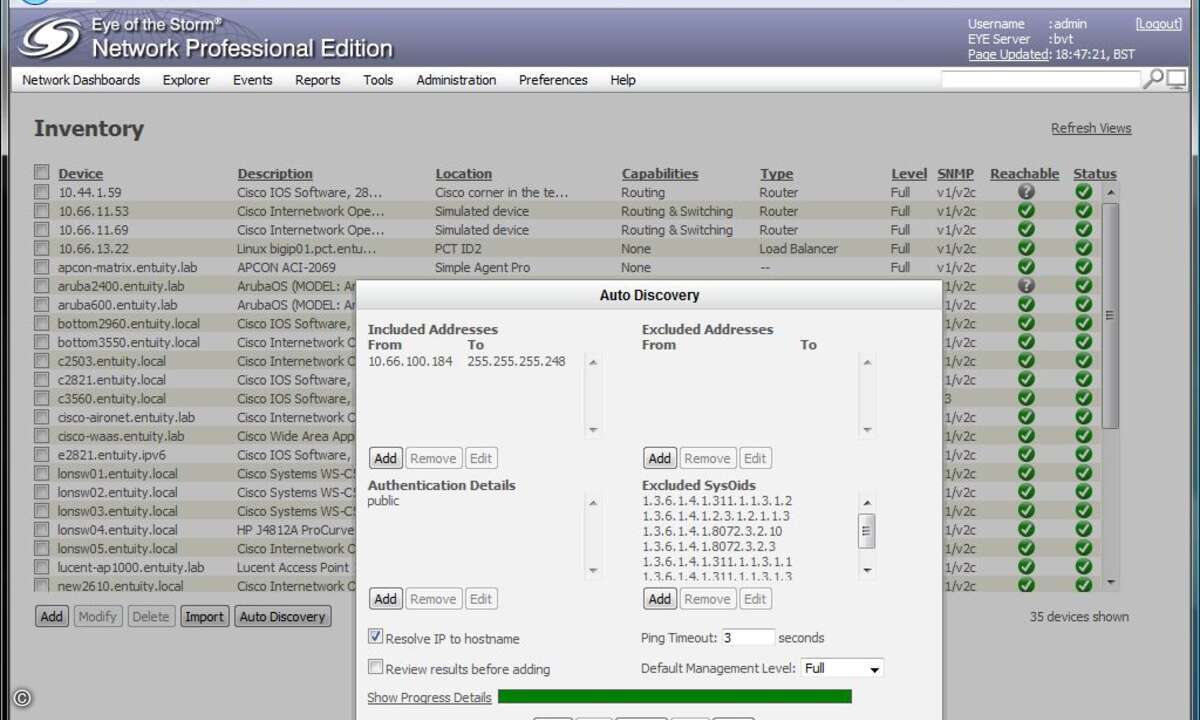Click the Import button

click(x=204, y=617)
